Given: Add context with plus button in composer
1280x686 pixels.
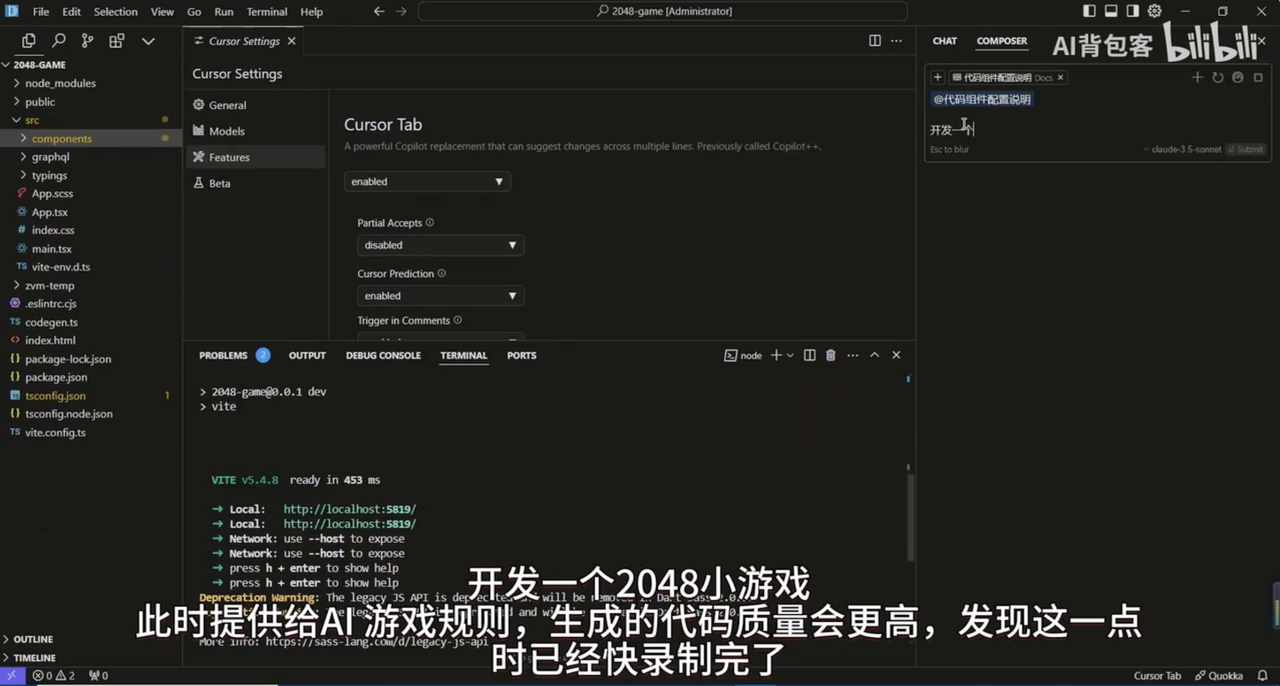Looking at the screenshot, I should click(938, 78).
